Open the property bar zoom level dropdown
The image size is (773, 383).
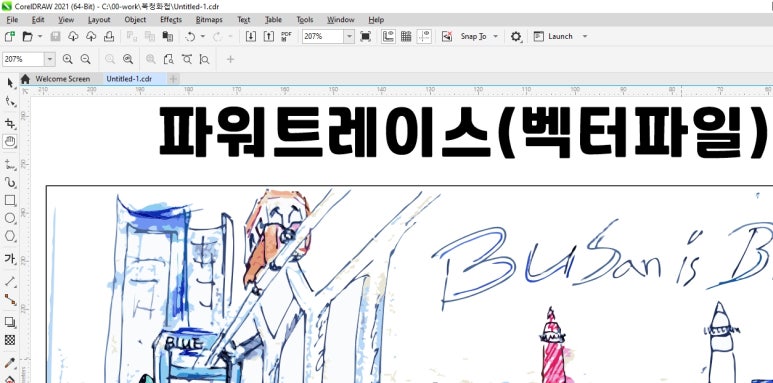pyautogui.click(x=50, y=59)
